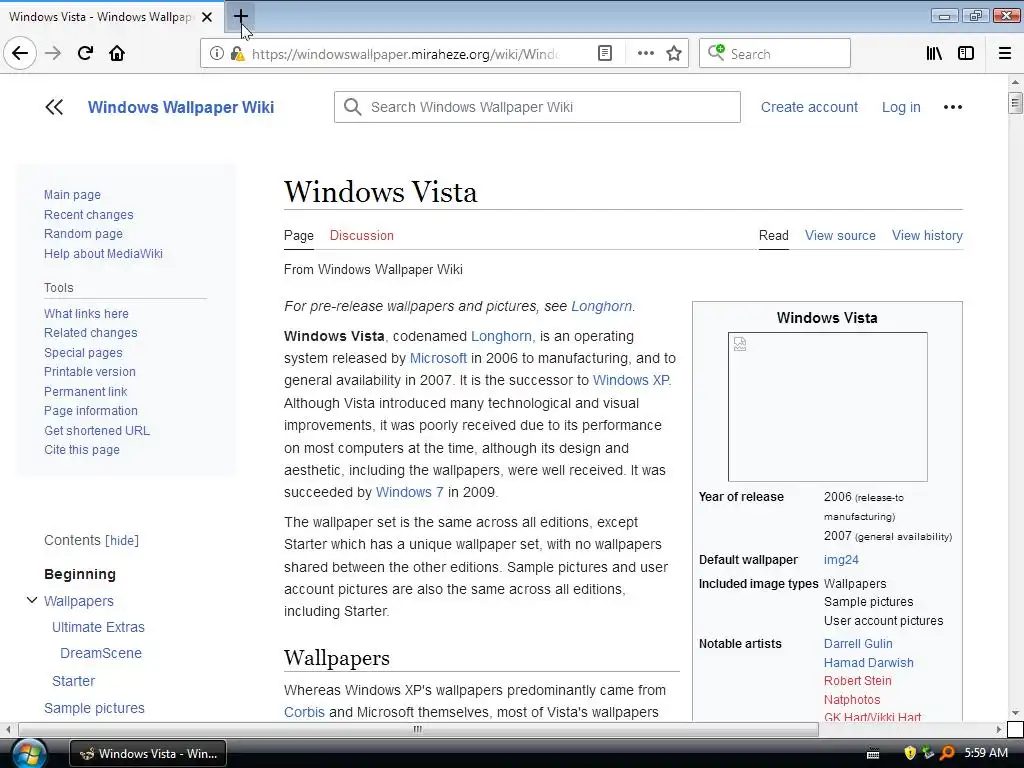1024x768 pixels.
Task: Open Main page in sidebar
Action: pos(72,195)
